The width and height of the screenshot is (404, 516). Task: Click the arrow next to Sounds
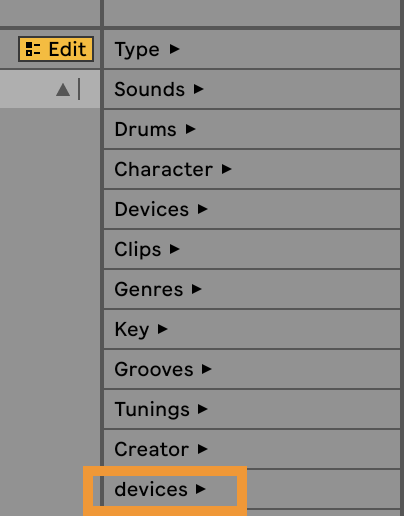pos(199,89)
